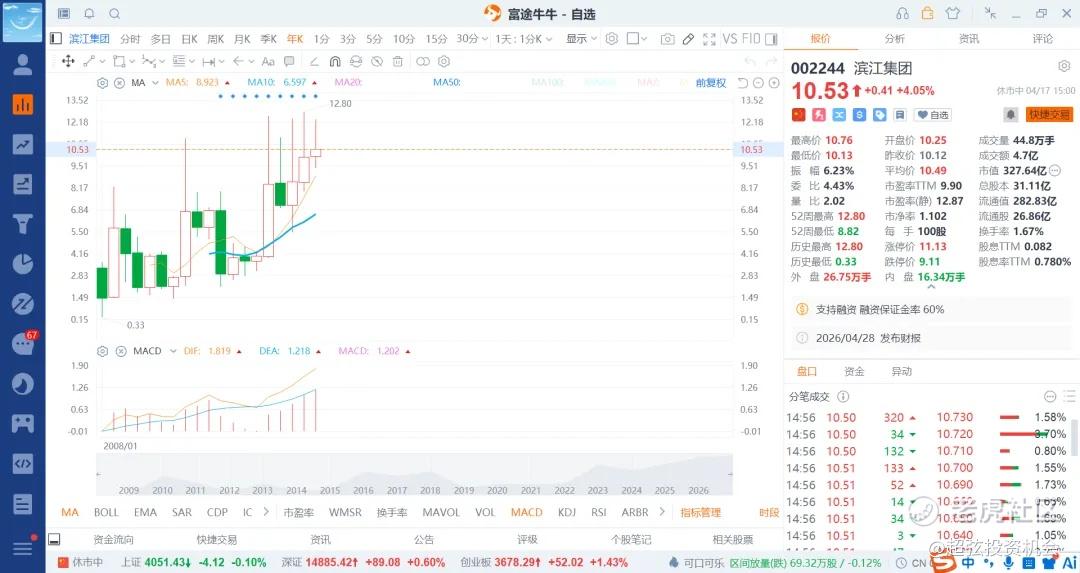Viewport: 1080px width, 573px height.
Task: Open MA indicator settings gear
Action: click(103, 83)
